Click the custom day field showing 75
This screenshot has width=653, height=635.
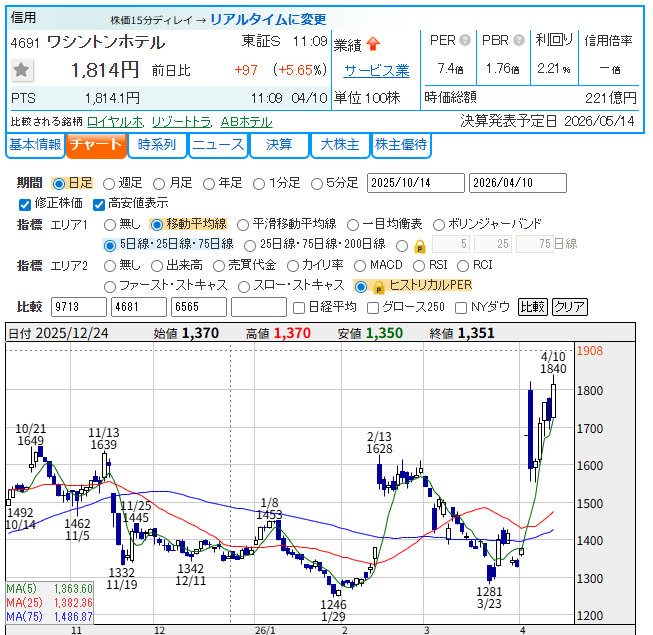pos(535,244)
